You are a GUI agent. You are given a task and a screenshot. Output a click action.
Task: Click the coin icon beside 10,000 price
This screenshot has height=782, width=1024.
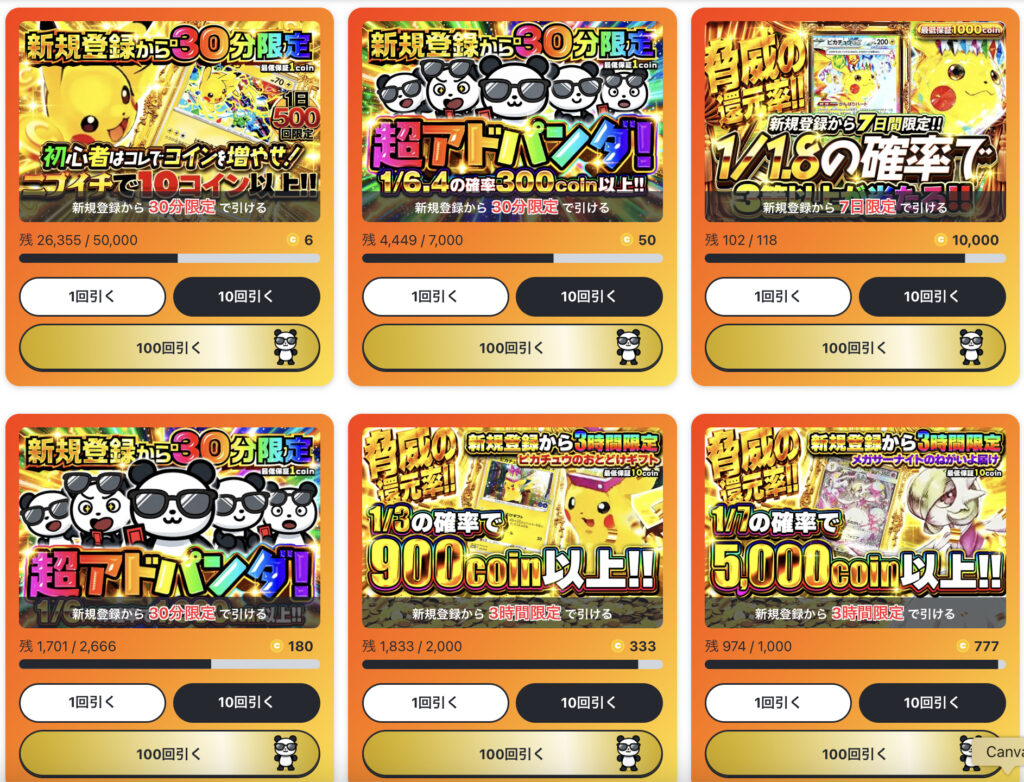(x=940, y=240)
